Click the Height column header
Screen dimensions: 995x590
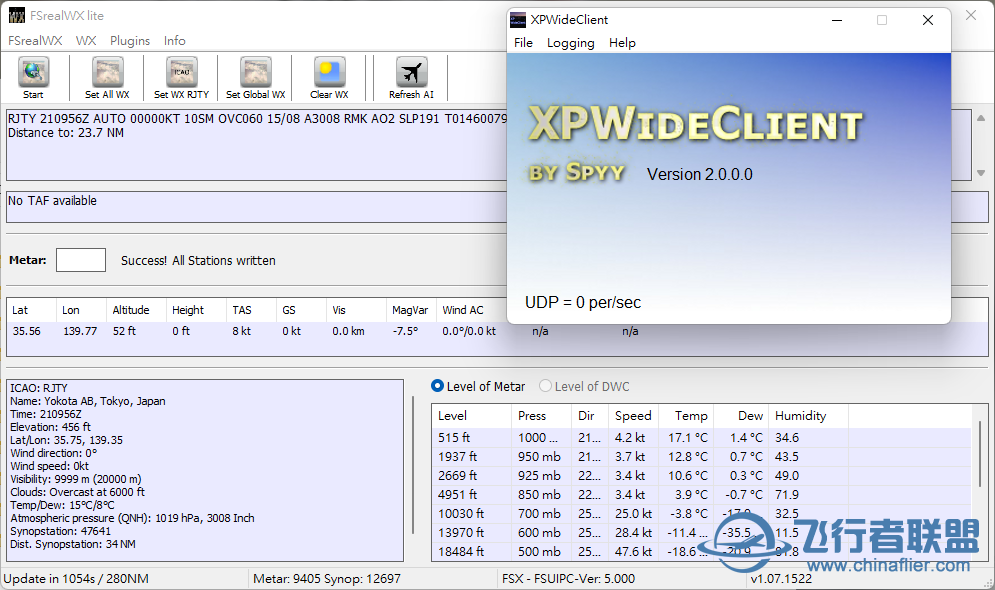(x=195, y=310)
